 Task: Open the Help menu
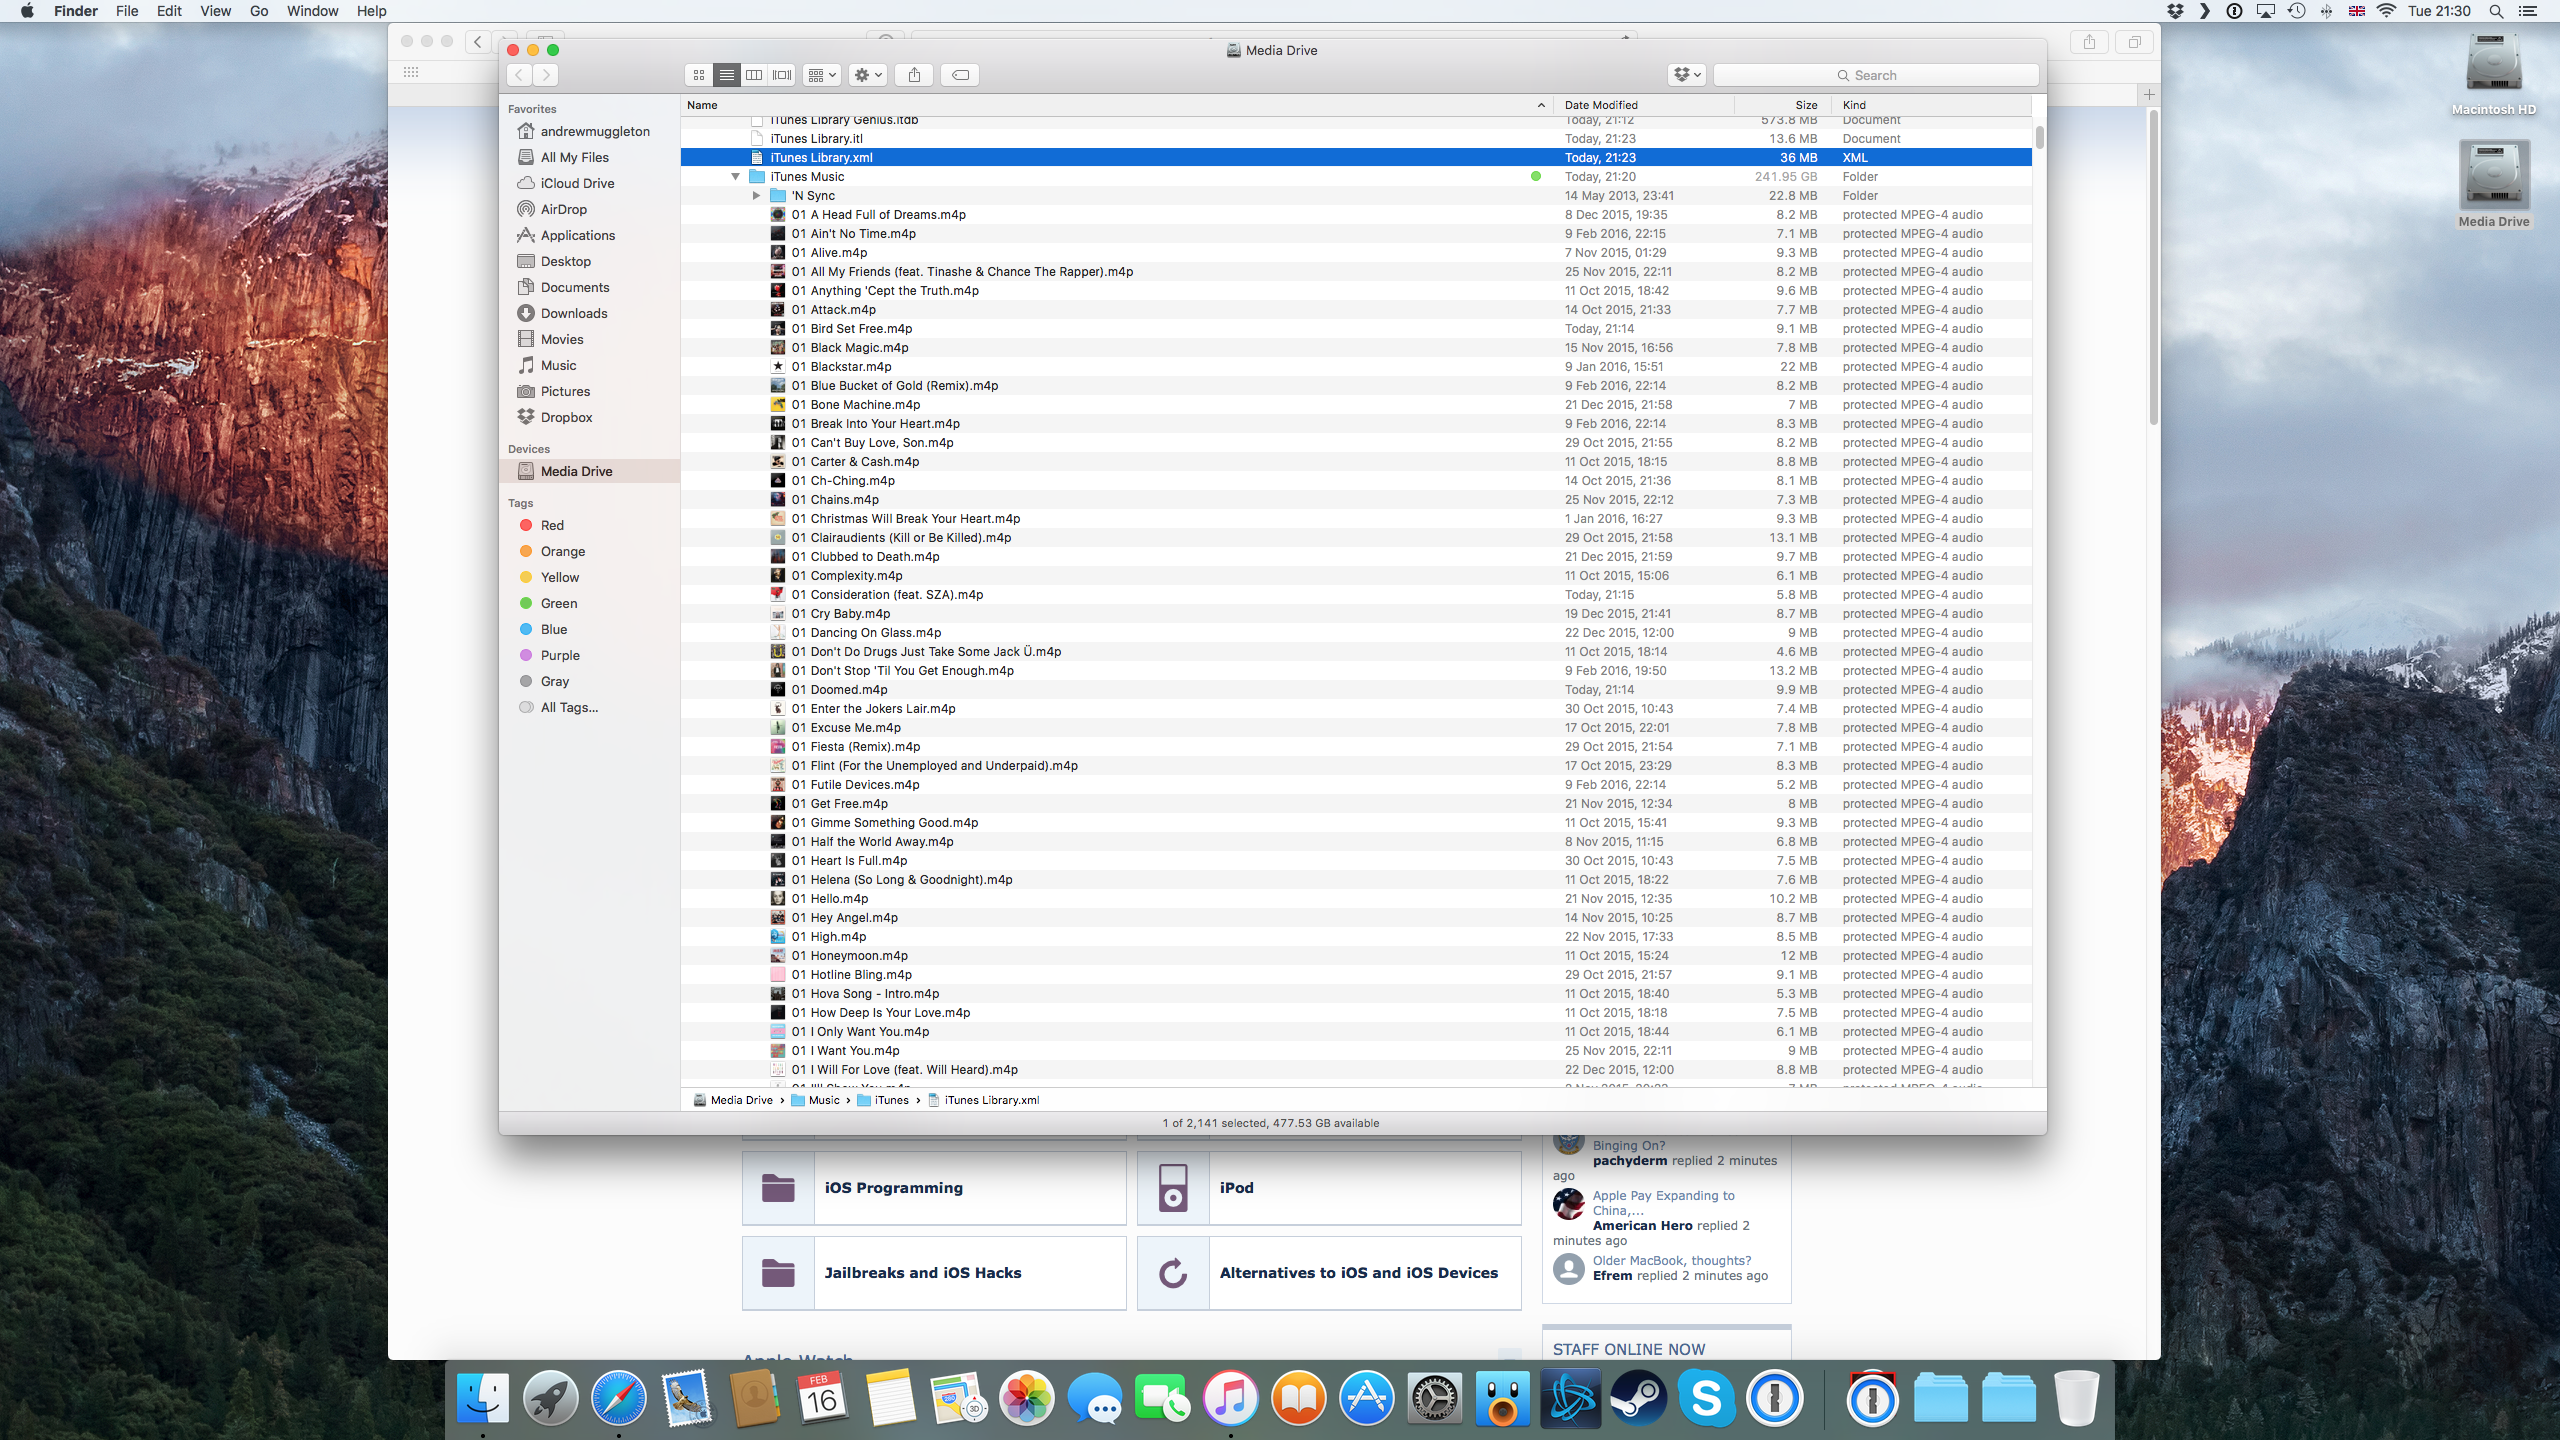[371, 11]
